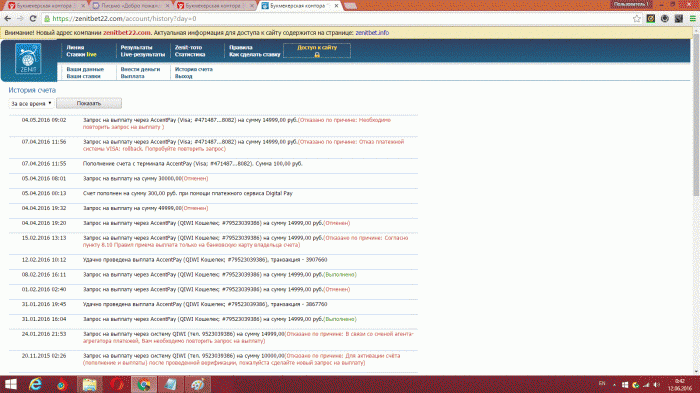
Task: Open the История счета menu link
Action: click(194, 69)
